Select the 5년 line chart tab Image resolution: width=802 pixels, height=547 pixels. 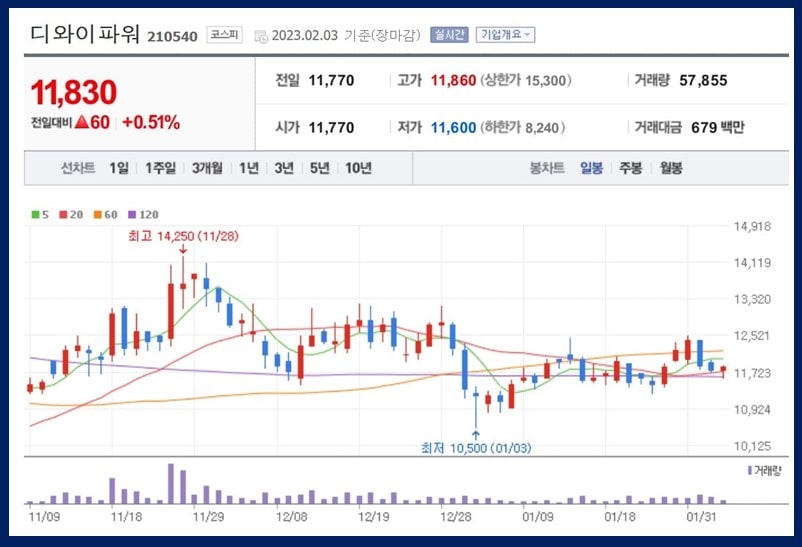(320, 168)
